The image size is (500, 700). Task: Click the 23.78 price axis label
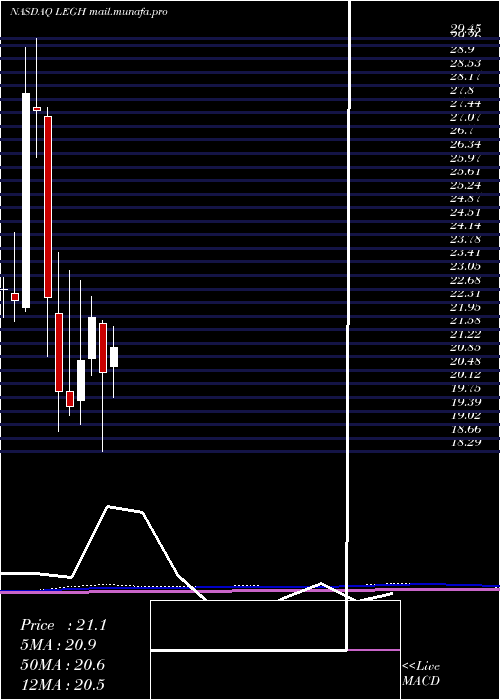tap(465, 239)
